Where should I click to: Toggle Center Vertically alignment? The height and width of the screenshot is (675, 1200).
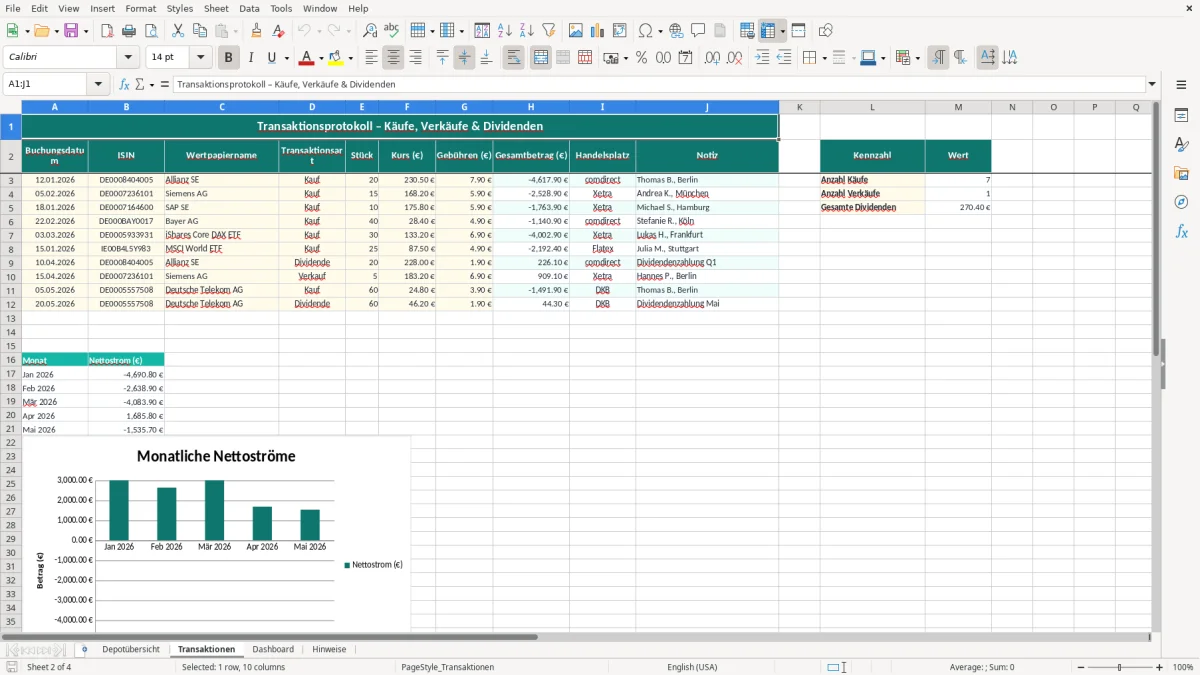point(465,58)
